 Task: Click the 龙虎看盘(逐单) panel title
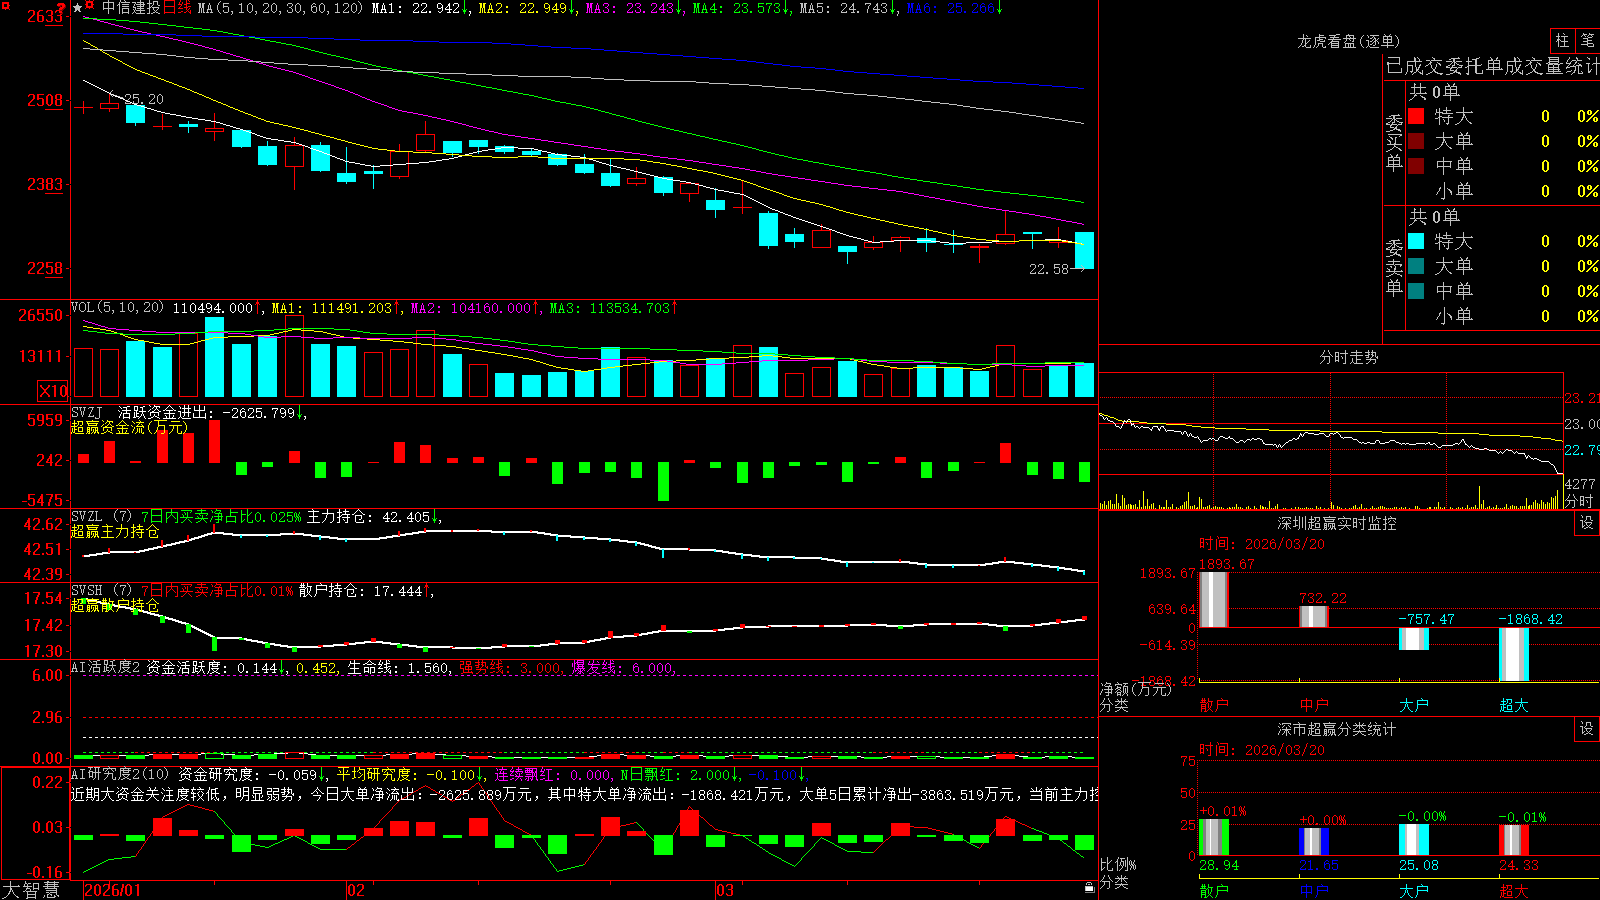coord(1348,41)
